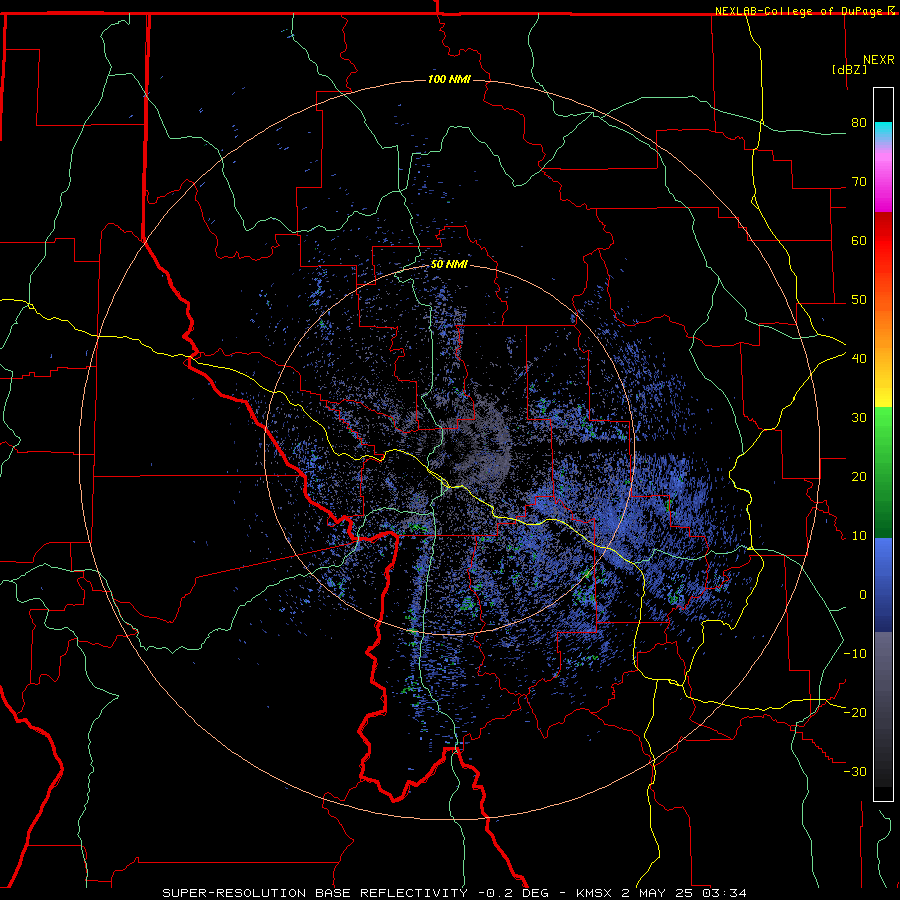This screenshot has height=900, width=900.
Task: Click the -20 value on dBZ scale
Action: click(x=855, y=712)
